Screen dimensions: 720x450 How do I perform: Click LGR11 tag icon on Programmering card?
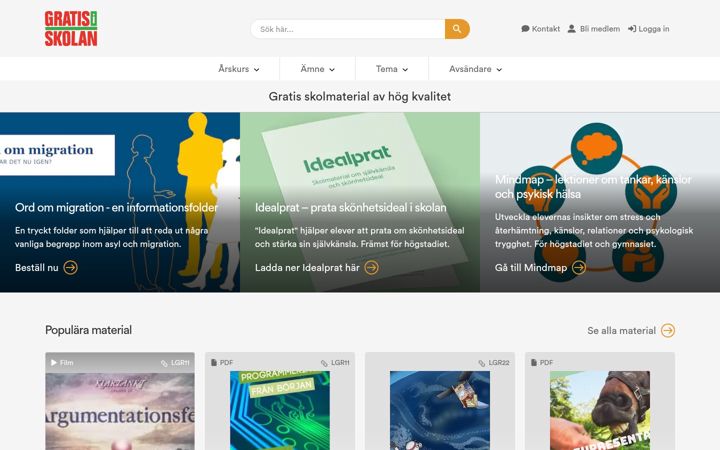coord(324,363)
